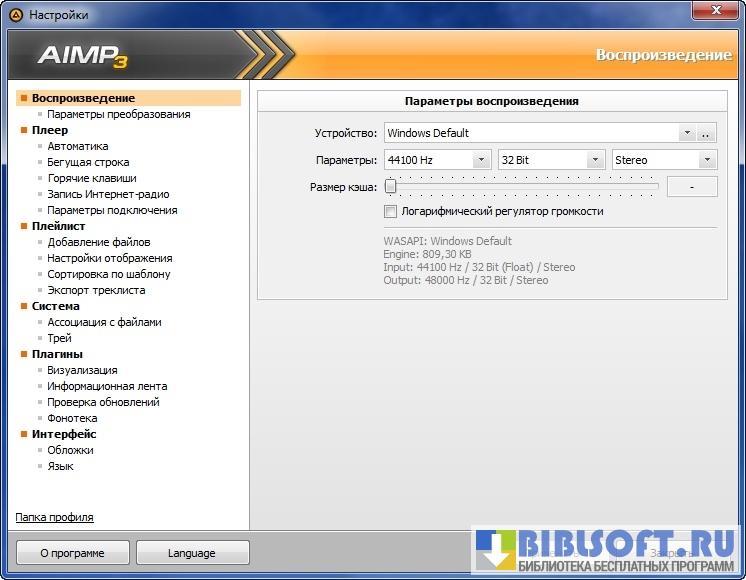Expand the Windows Default device dropdown
This screenshot has height=580, width=746.
click(x=686, y=133)
